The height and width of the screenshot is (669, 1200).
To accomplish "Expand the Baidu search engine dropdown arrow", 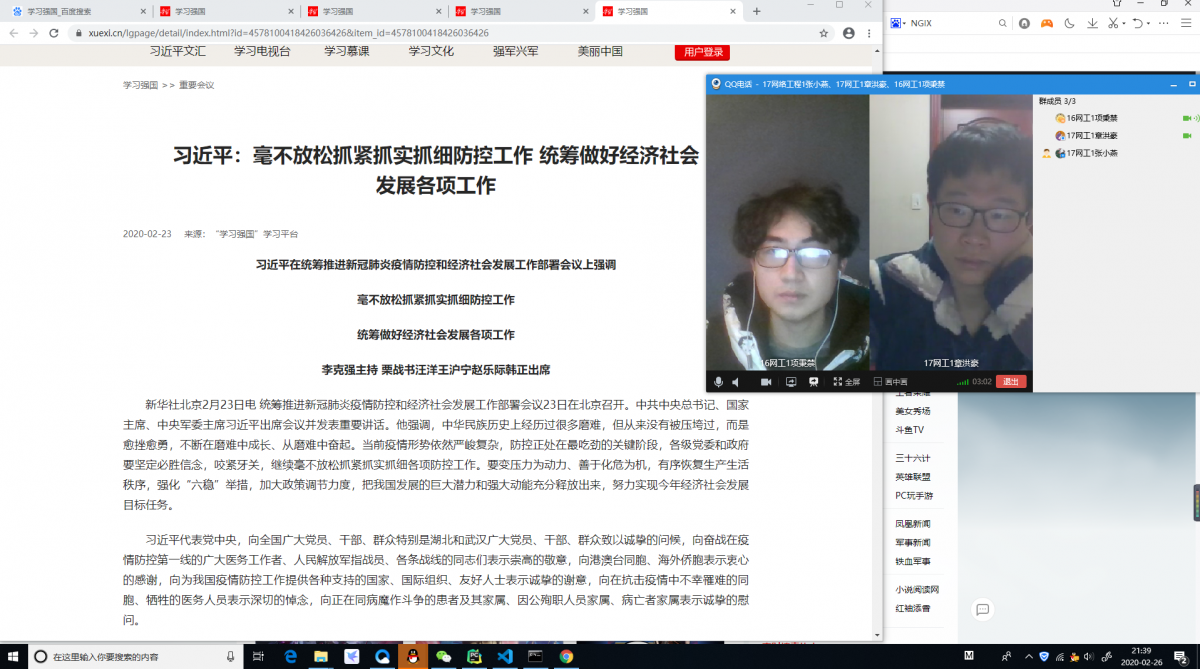I will [902, 24].
